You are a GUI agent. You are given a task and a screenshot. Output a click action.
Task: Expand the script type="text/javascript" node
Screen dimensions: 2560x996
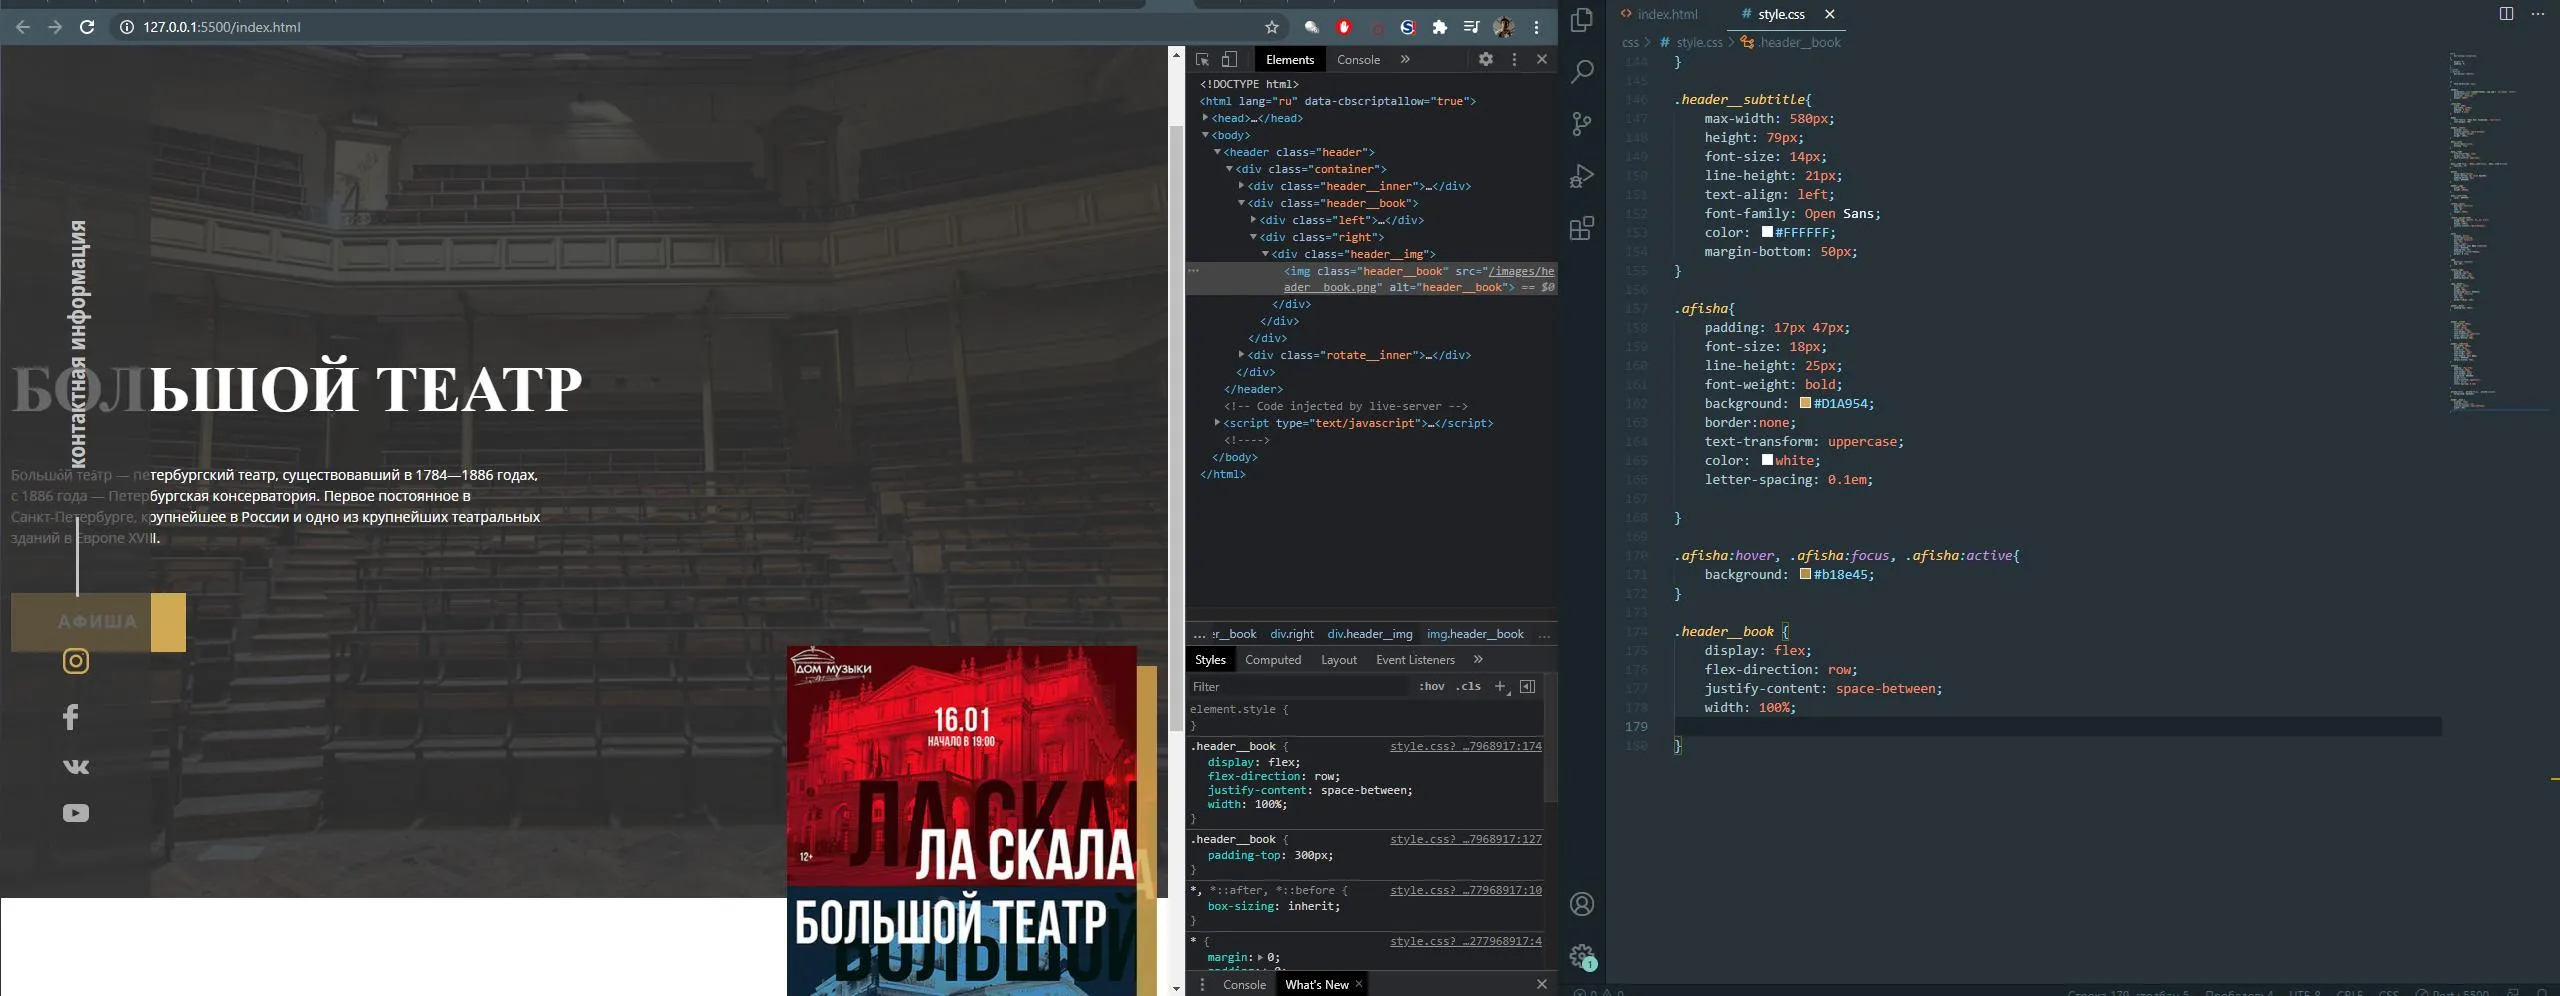(1218, 423)
